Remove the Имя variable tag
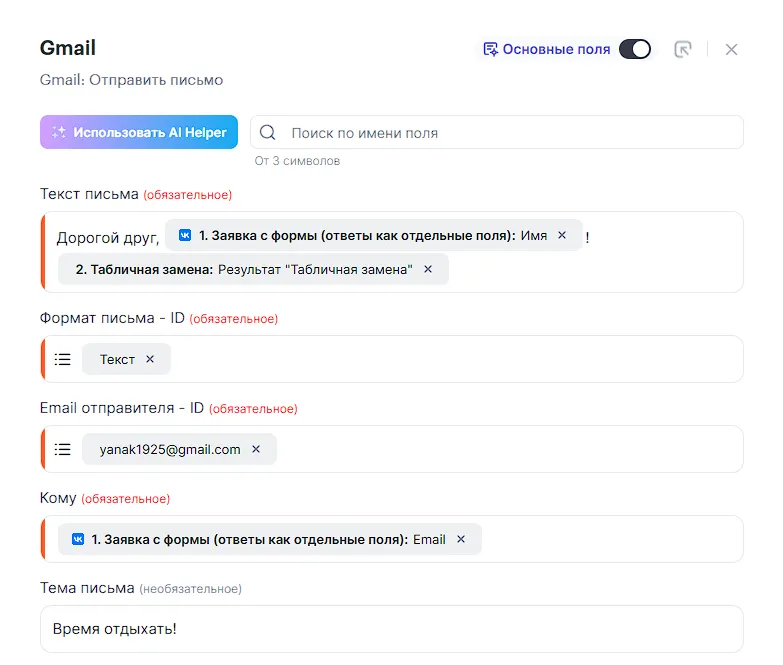This screenshot has height=665, width=783. (x=562, y=235)
